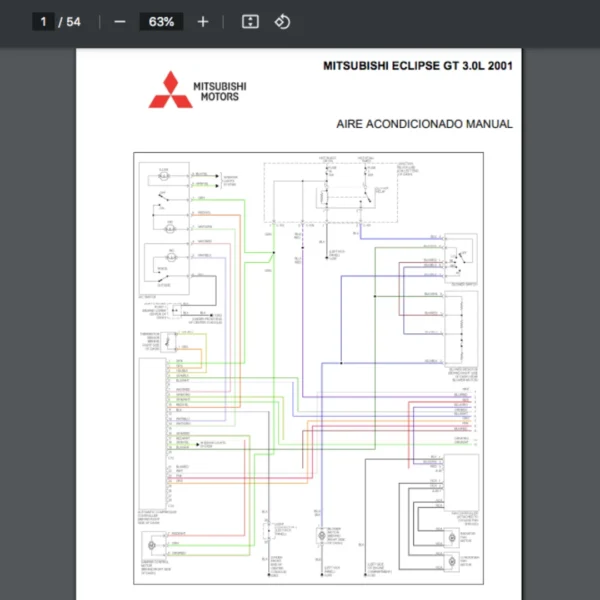The image size is (600, 600).
Task: Click the MITSUBISHI MOTORS text beside the logo
Action: click(218, 91)
